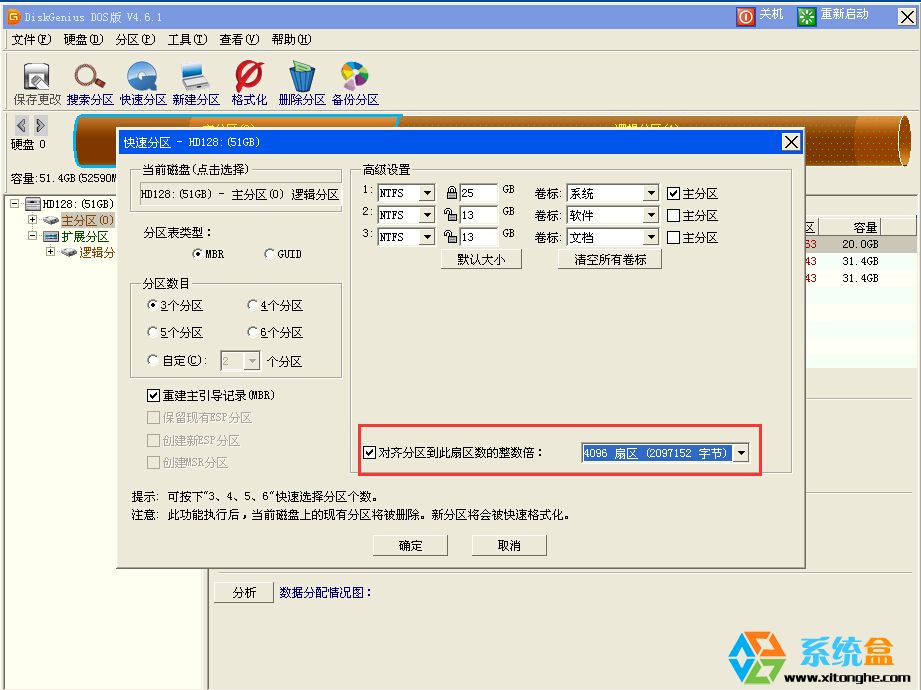
Task: Choose 3 partitions (3个分区) option
Action: (x=152, y=305)
